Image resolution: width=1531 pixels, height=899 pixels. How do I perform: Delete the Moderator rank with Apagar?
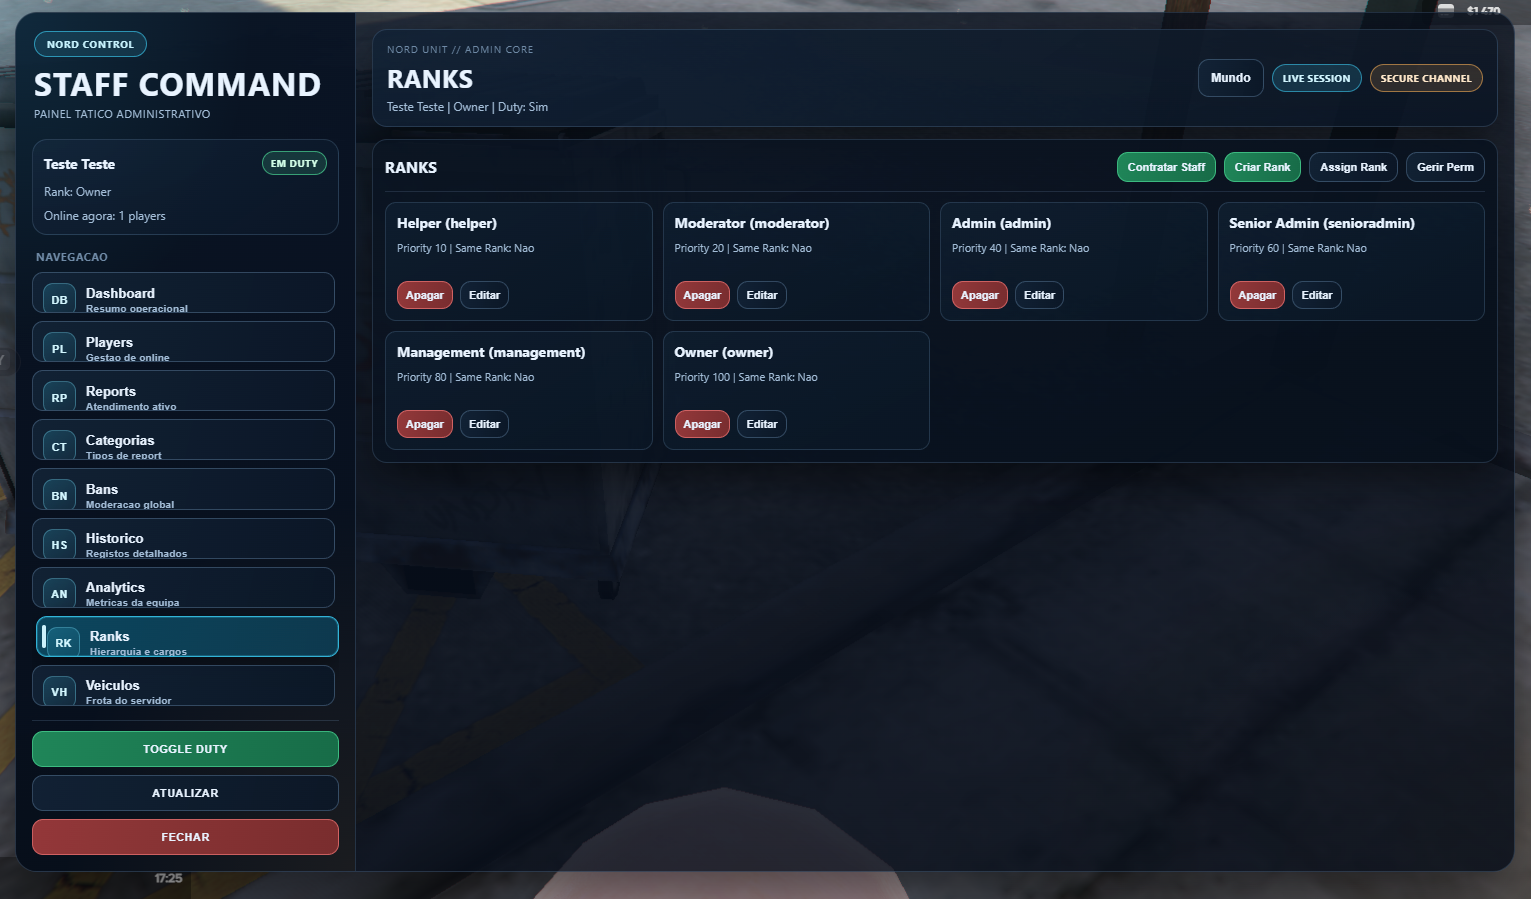tap(702, 295)
